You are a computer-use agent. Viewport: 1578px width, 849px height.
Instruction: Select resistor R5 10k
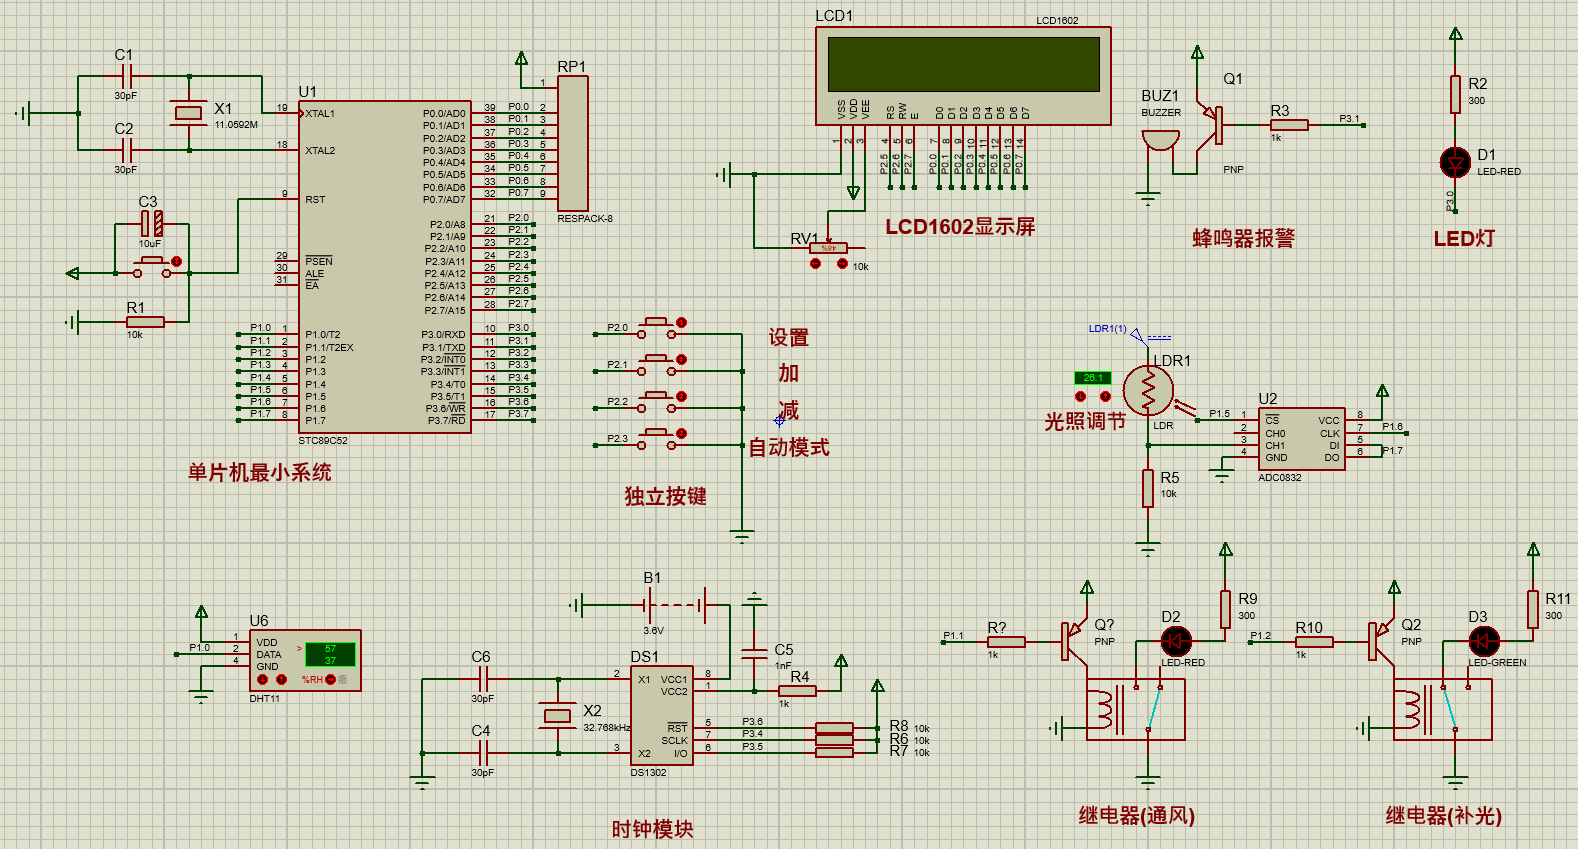point(1148,488)
